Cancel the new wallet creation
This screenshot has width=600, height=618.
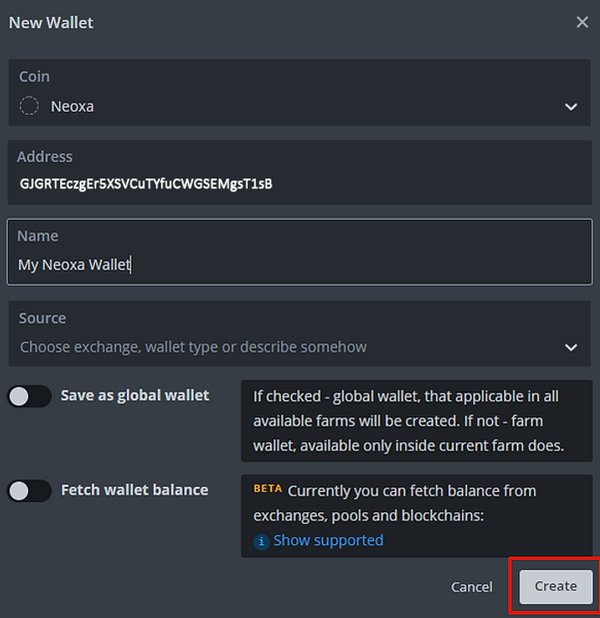(471, 587)
